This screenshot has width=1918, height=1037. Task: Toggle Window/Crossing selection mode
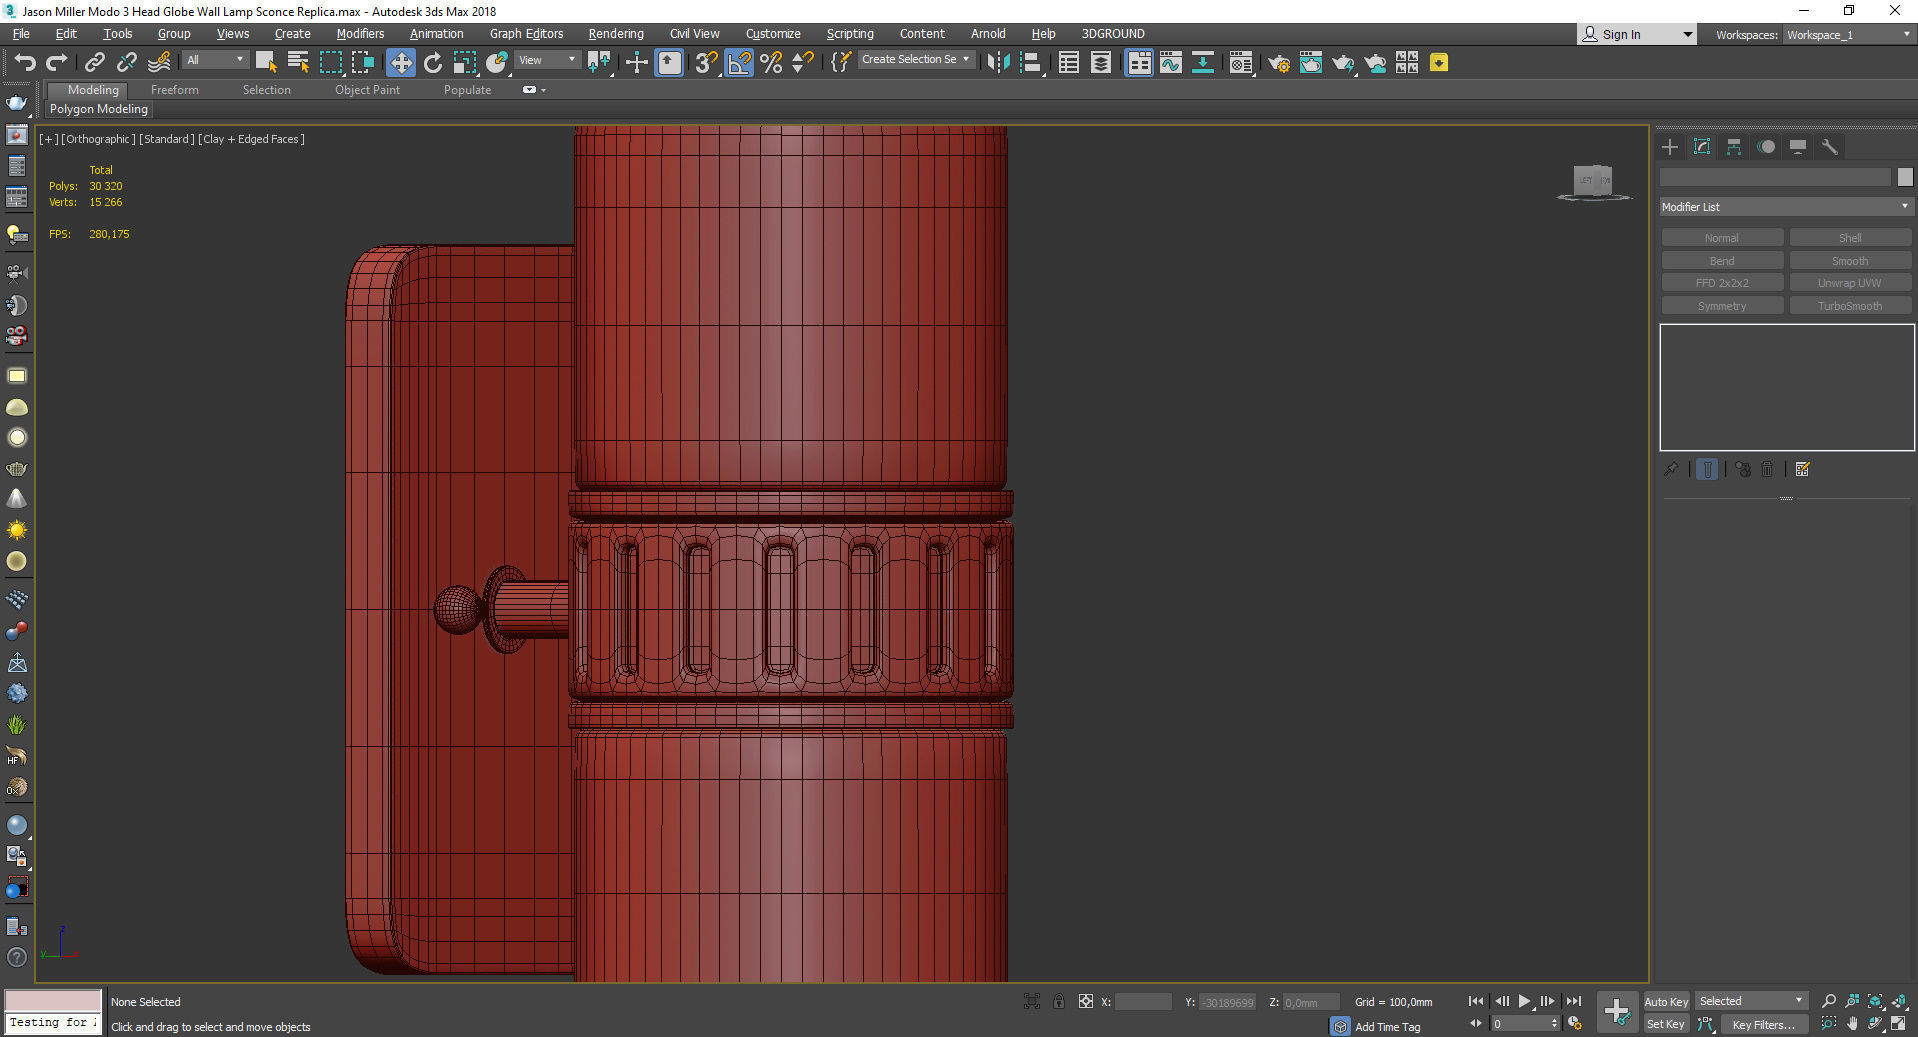362,63
